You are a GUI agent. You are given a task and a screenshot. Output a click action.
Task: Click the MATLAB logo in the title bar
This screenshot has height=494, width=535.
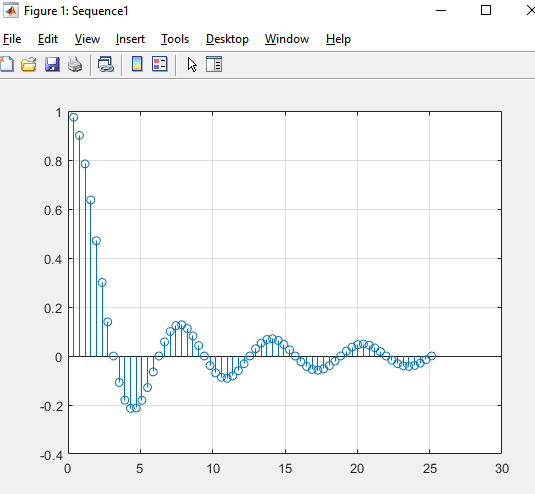[11, 10]
